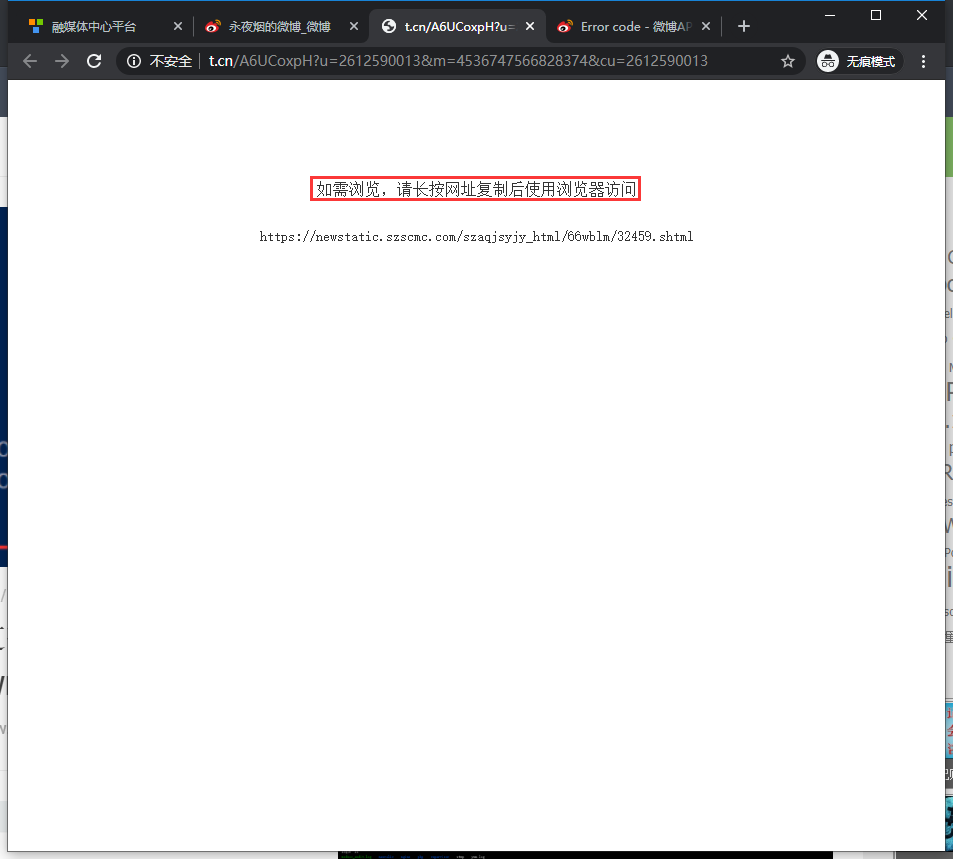Click the forward navigation arrow
This screenshot has width=953, height=859.
(62, 61)
